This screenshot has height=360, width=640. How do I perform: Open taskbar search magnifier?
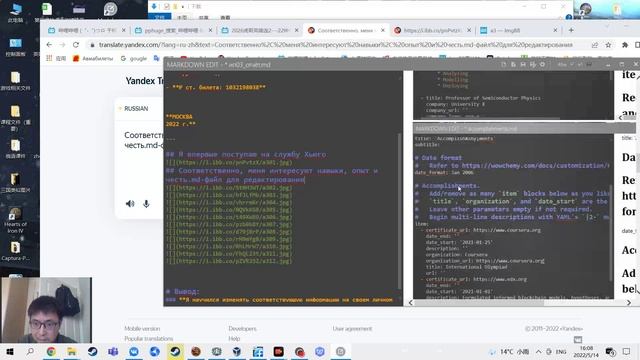[x=30, y=351]
